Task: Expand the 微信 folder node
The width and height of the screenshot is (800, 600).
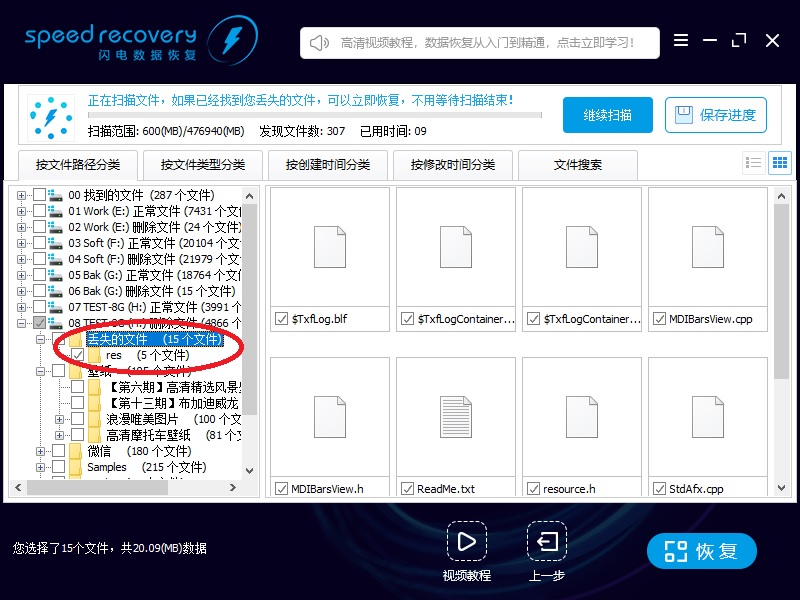Action: coord(41,451)
